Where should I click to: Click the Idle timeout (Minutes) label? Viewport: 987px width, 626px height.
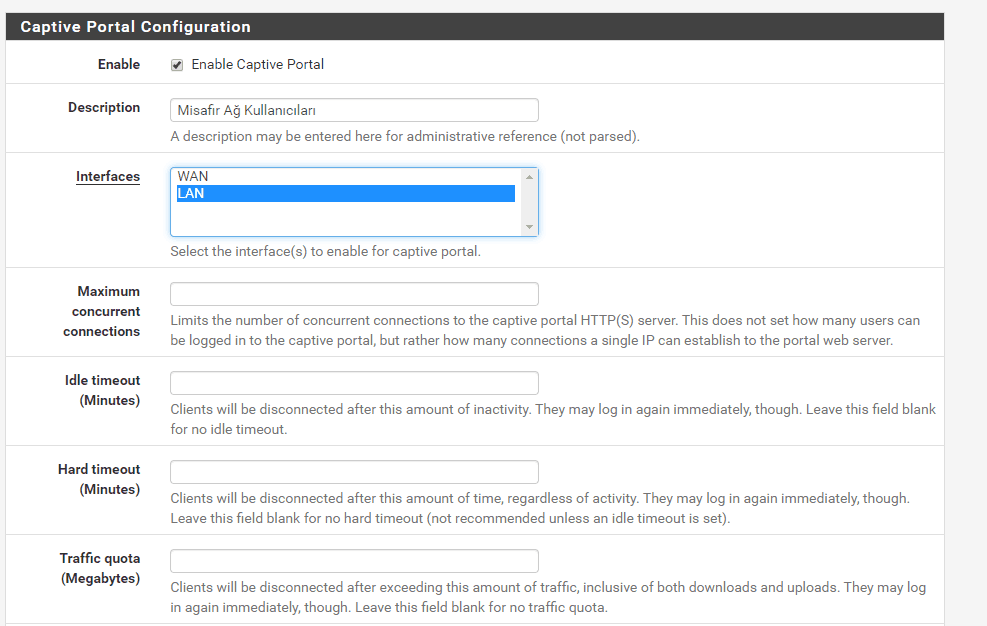click(102, 390)
